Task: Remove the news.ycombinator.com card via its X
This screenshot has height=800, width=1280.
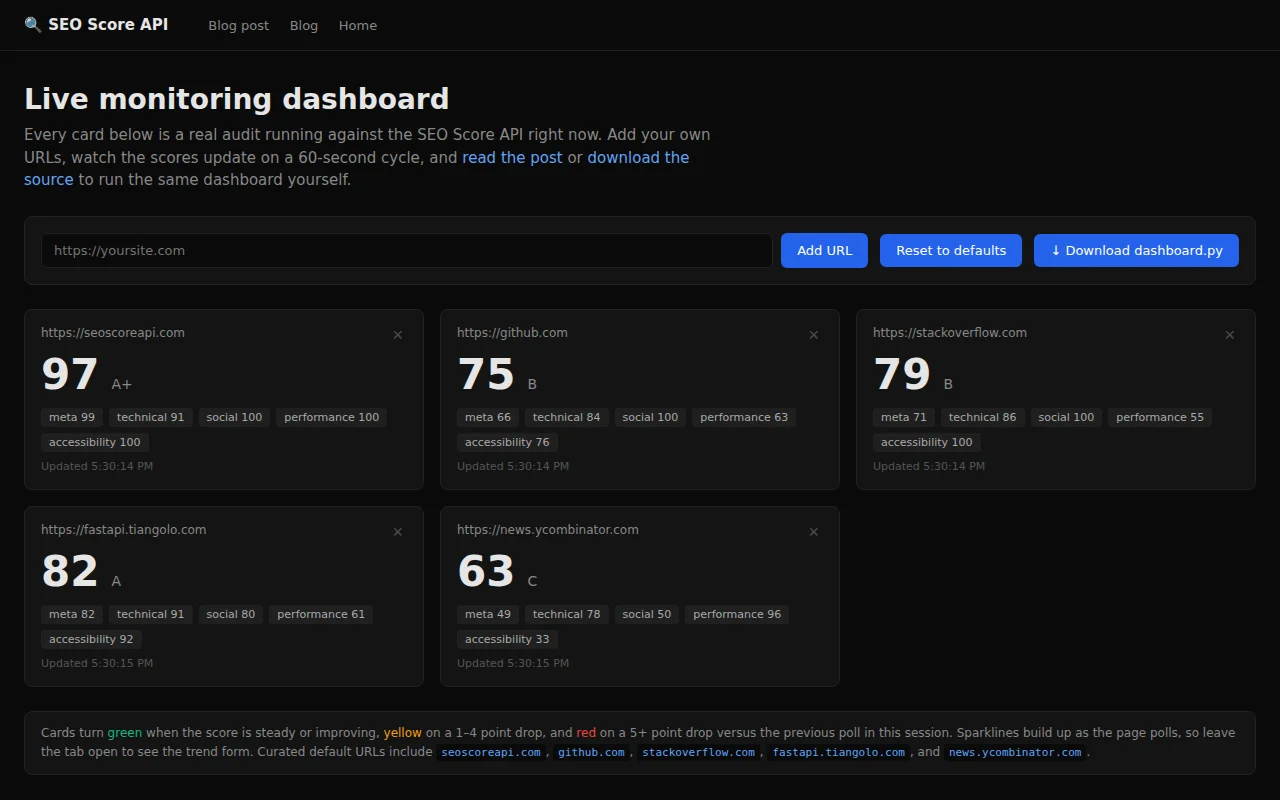Action: click(x=814, y=532)
